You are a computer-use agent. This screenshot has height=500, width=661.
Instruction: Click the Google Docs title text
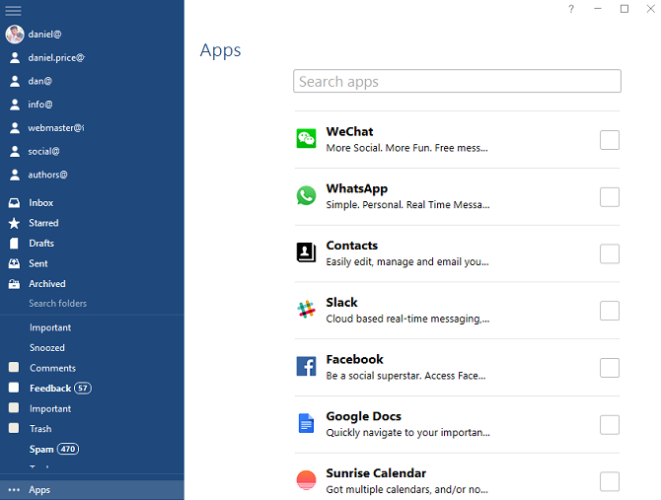[363, 417]
